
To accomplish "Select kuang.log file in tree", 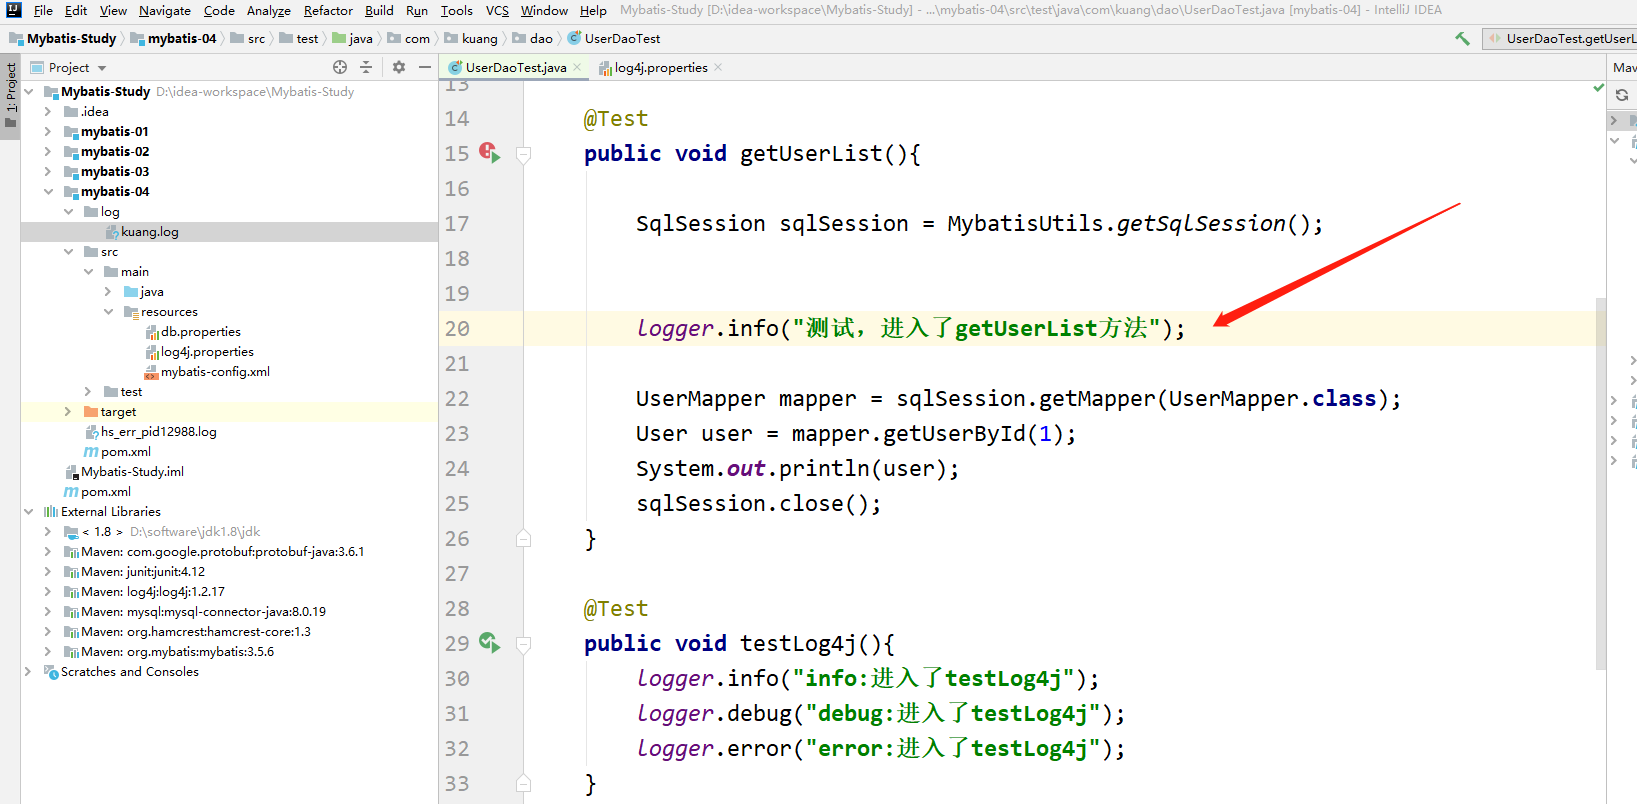I will [x=150, y=231].
